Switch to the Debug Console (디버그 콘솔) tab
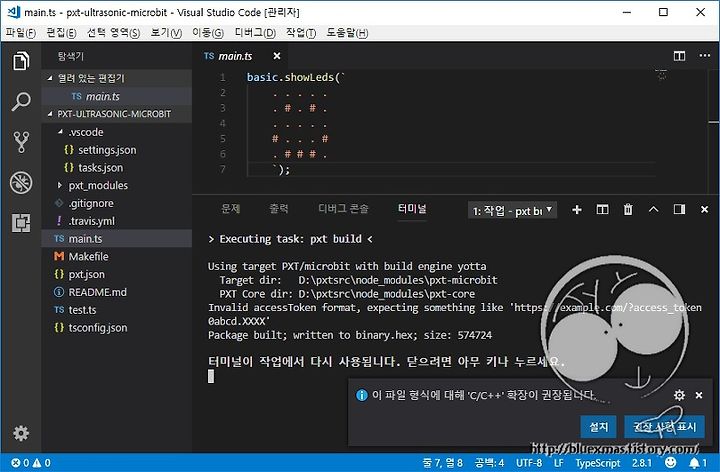This screenshot has width=720, height=472. [343, 209]
